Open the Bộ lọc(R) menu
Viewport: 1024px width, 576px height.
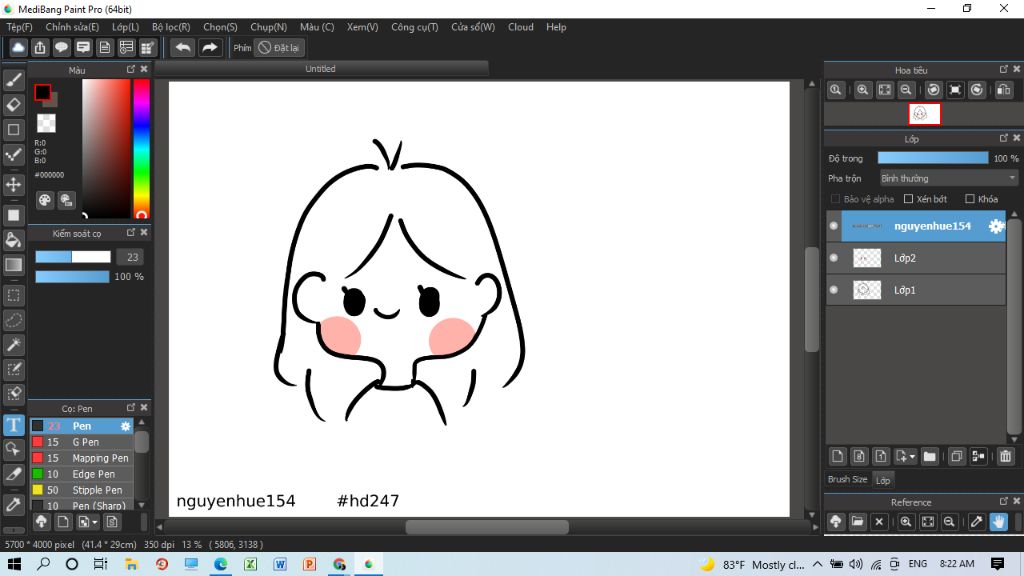click(x=171, y=27)
